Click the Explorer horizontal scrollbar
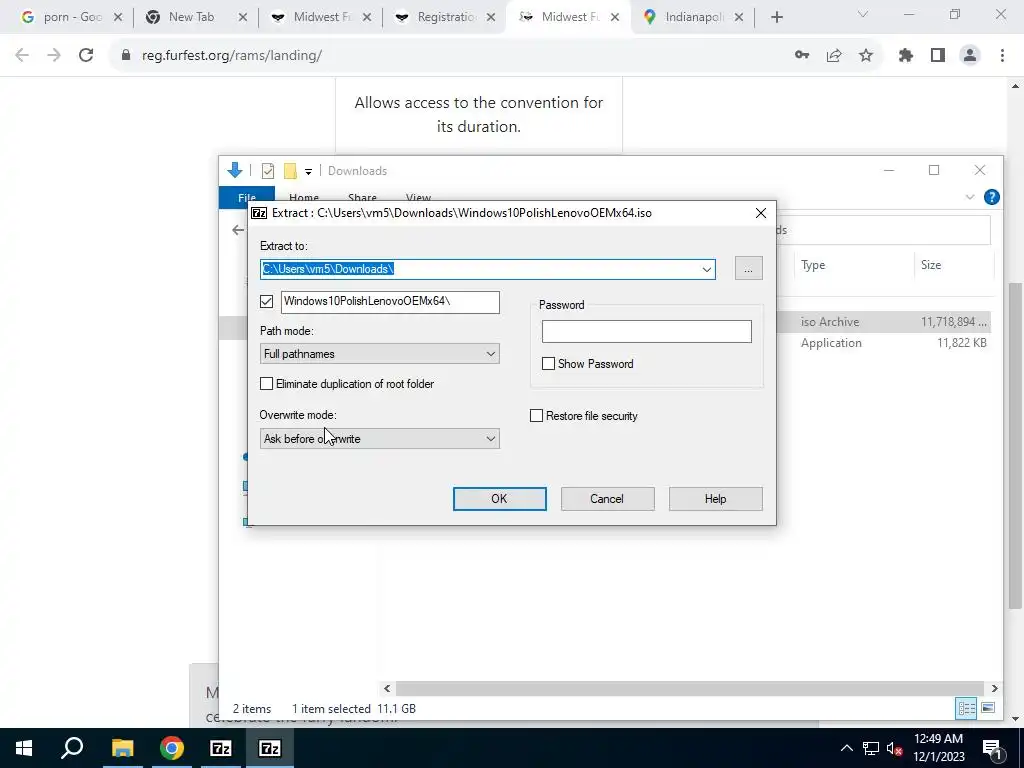1024x768 pixels. 690,688
